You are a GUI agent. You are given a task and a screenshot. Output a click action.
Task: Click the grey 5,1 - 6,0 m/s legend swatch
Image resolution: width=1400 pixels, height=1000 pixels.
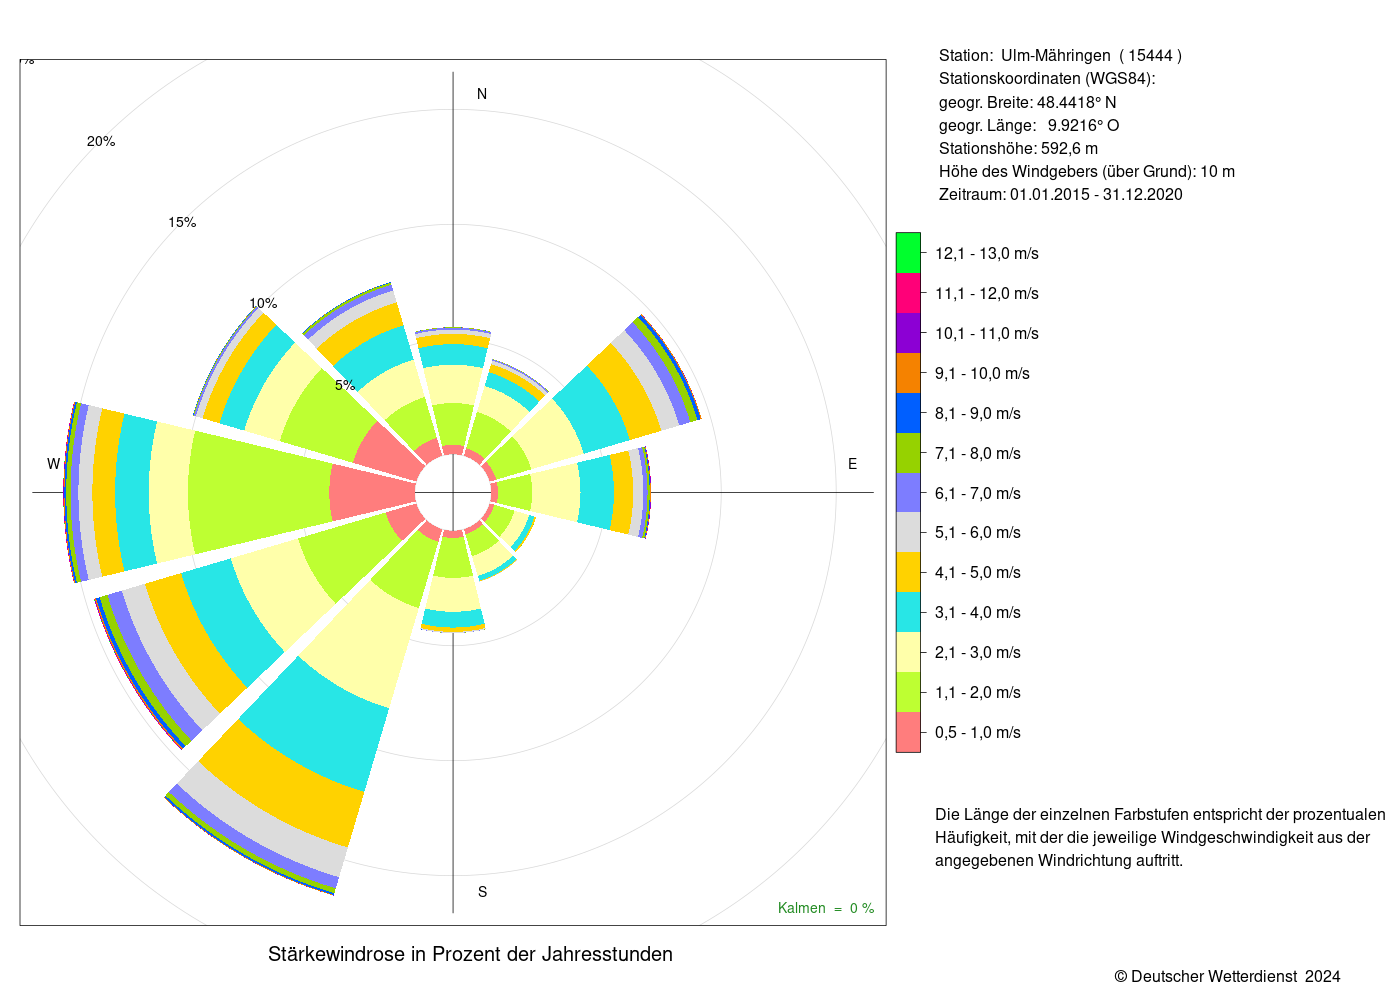click(x=908, y=532)
